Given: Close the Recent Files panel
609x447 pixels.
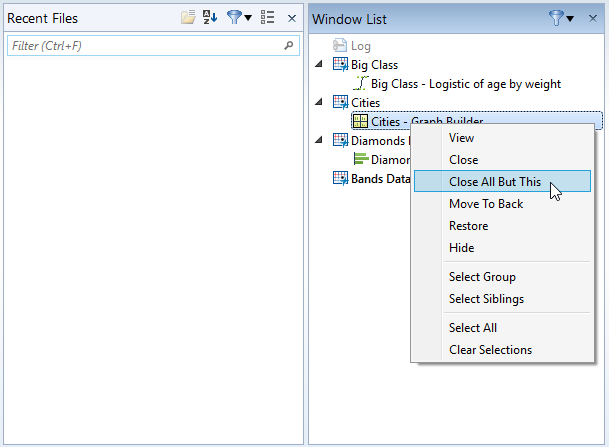Looking at the screenshot, I should tap(292, 18).
